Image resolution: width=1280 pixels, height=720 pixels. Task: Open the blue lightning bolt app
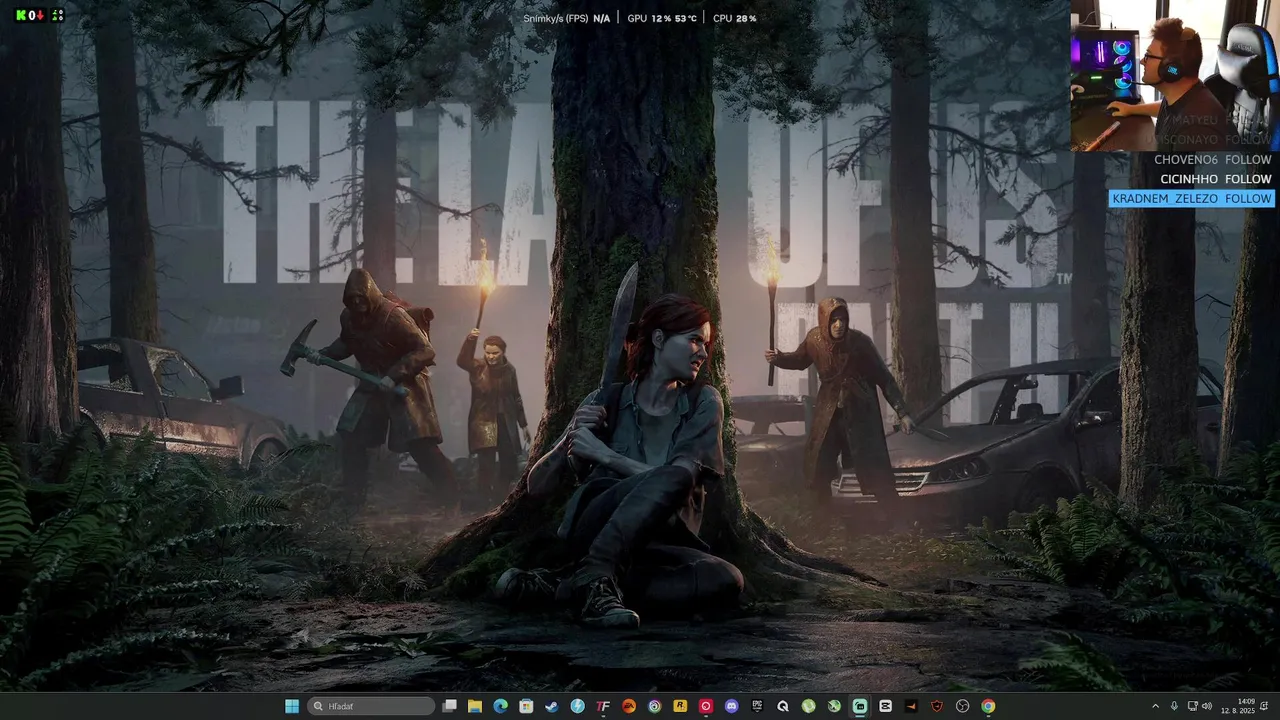coord(577,706)
